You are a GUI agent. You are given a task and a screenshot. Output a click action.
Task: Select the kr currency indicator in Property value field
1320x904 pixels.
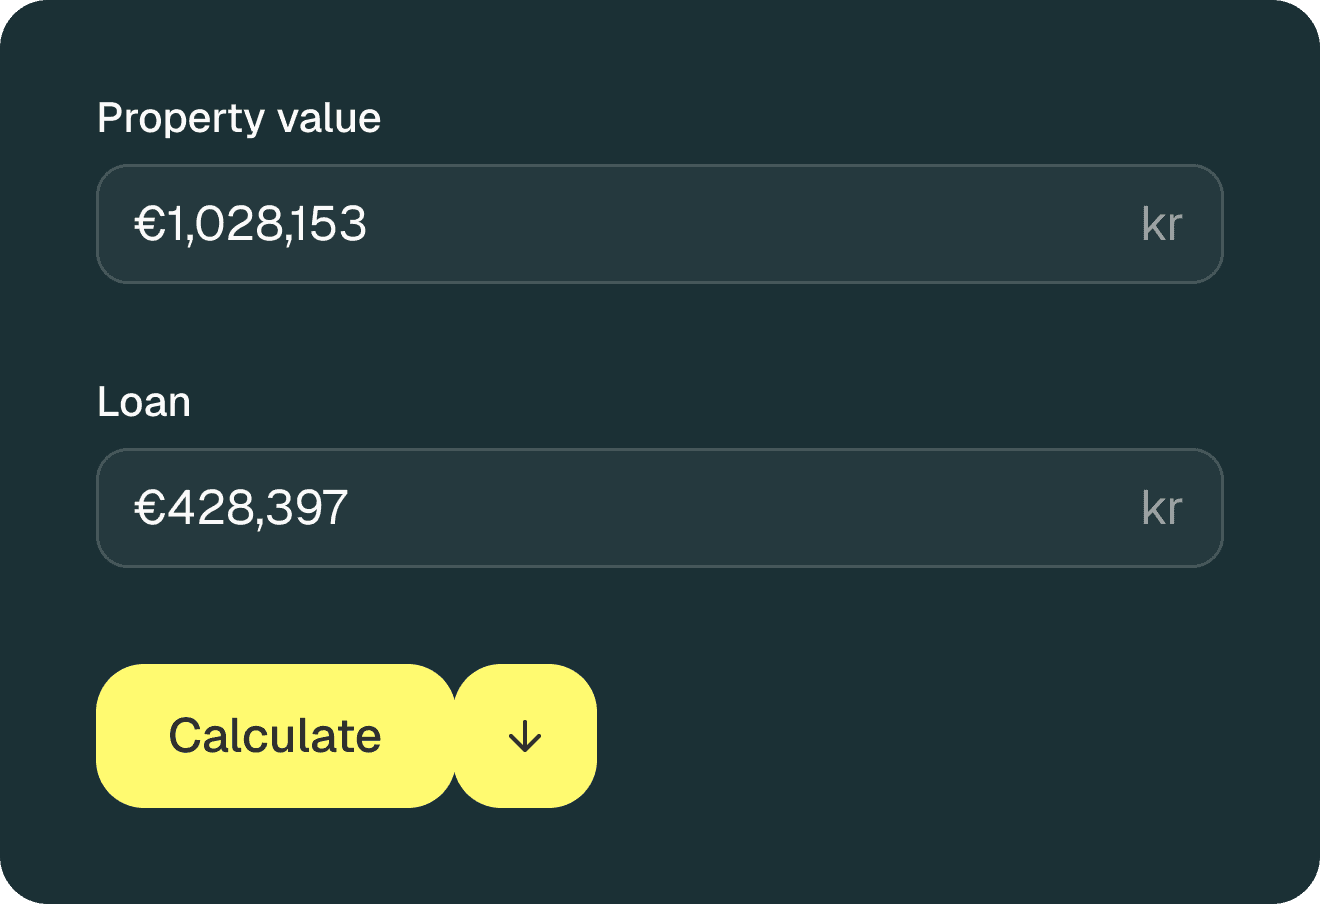click(1163, 223)
